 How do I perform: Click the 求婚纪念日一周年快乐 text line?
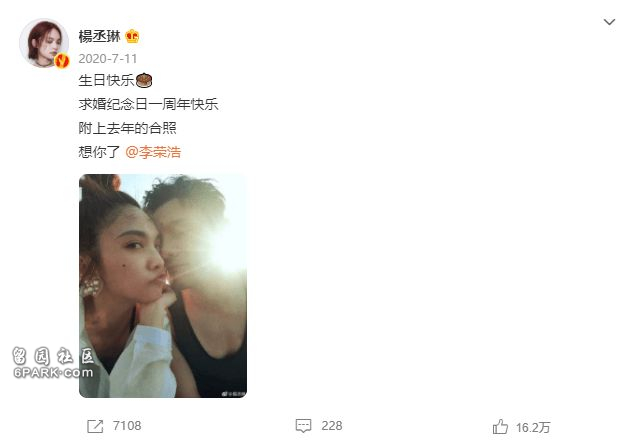click(149, 104)
